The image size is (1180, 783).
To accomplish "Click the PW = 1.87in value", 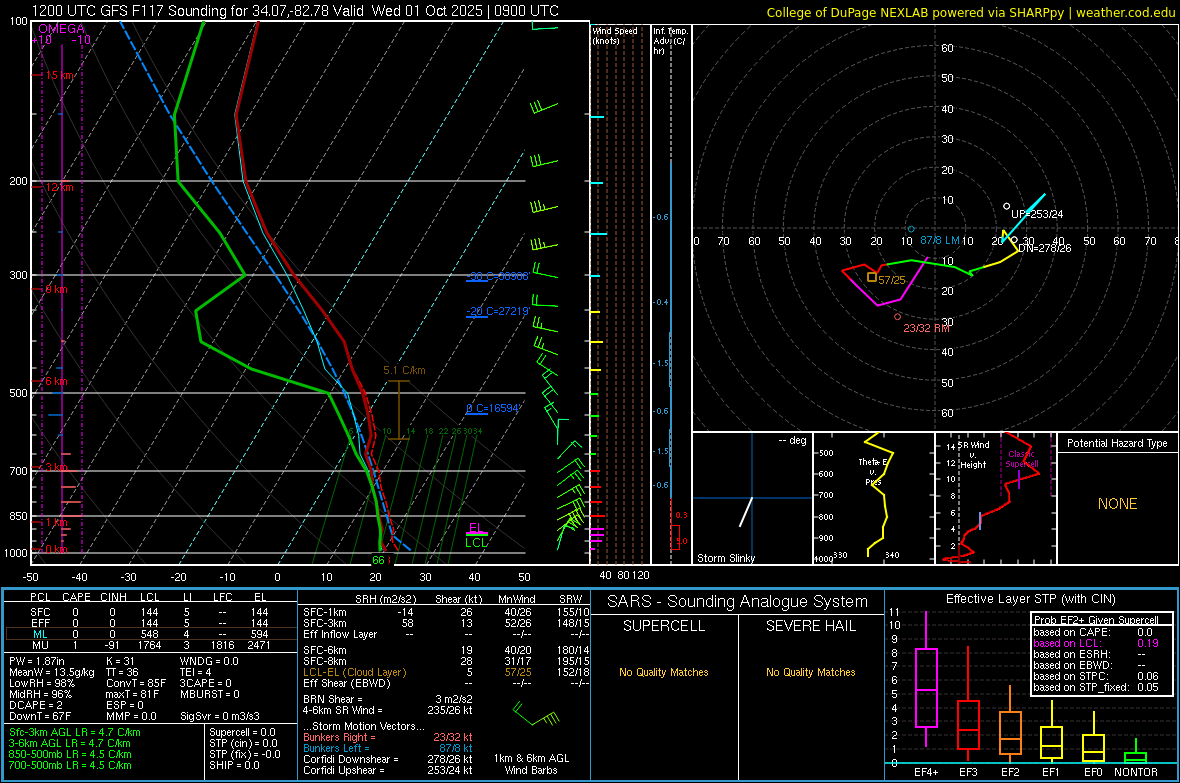I will coord(40,661).
